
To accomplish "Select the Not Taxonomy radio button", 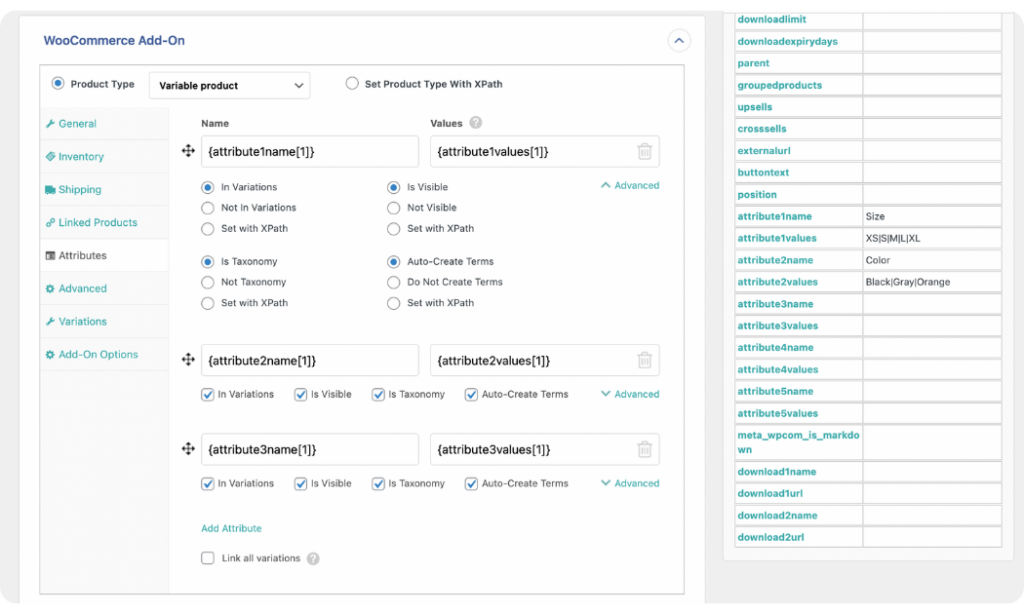I will click(208, 282).
